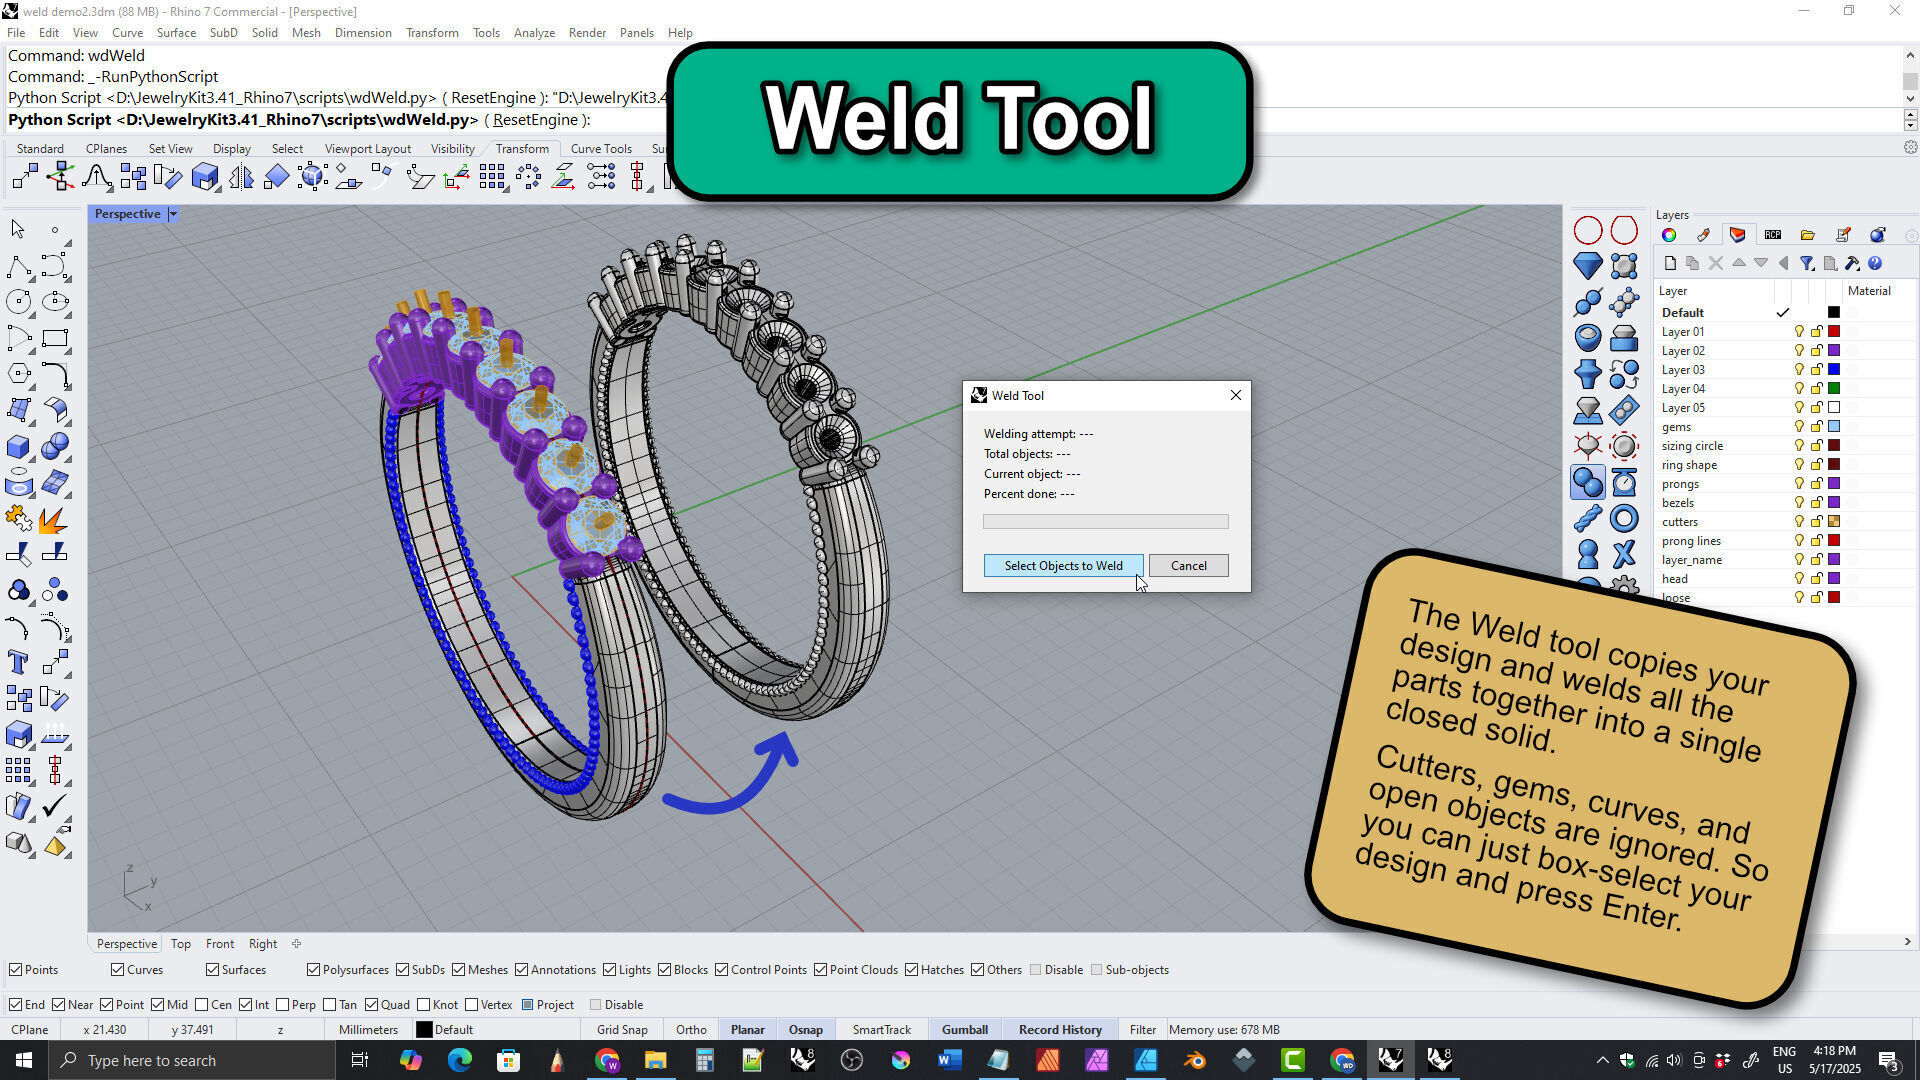Image resolution: width=1920 pixels, height=1080 pixels.
Task: Enable the Cen osnap checkbox
Action: (202, 1005)
